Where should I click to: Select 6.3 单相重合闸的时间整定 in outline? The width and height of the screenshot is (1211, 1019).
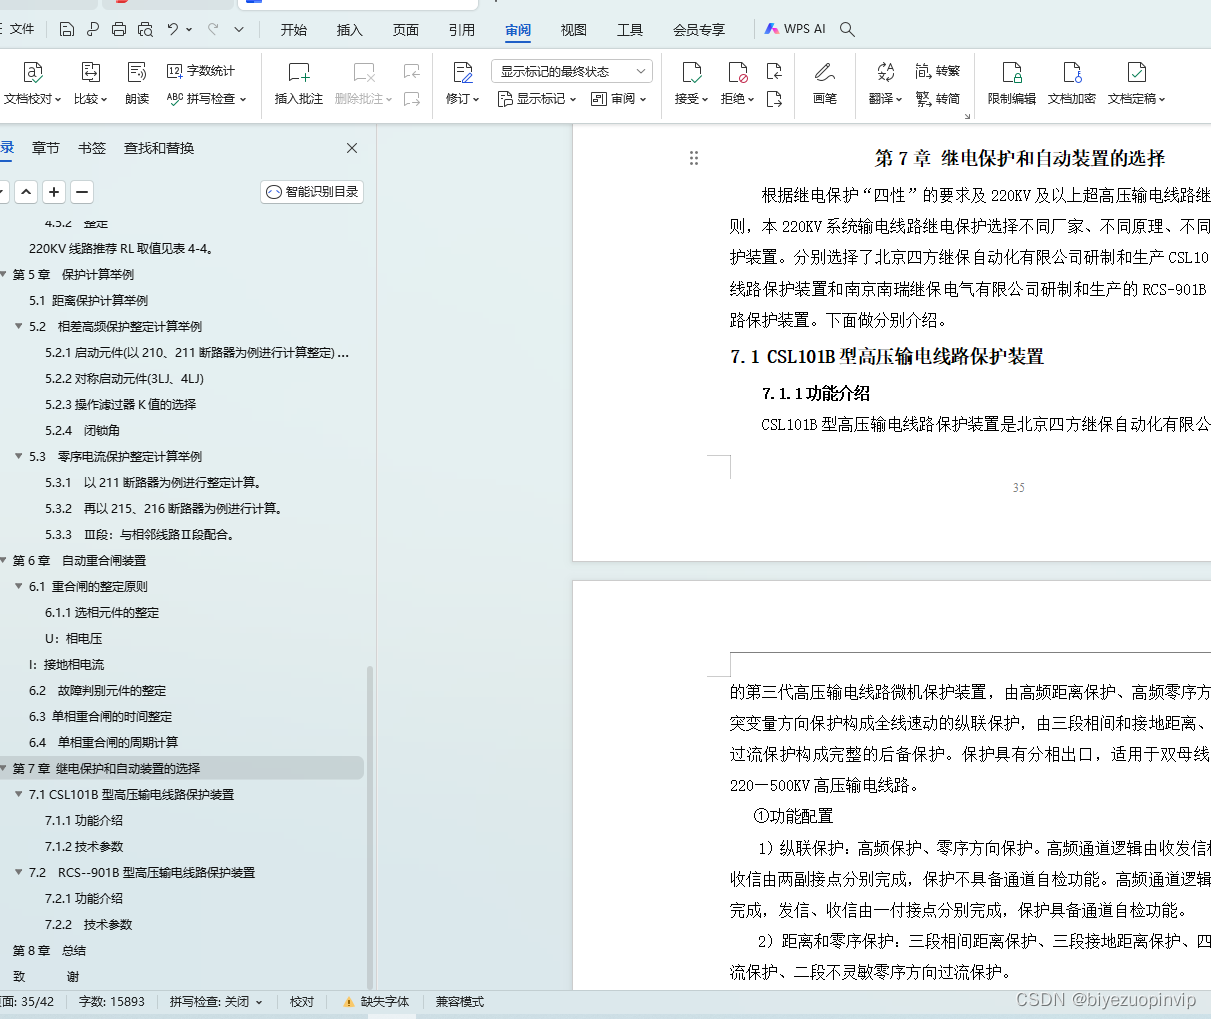pos(100,716)
